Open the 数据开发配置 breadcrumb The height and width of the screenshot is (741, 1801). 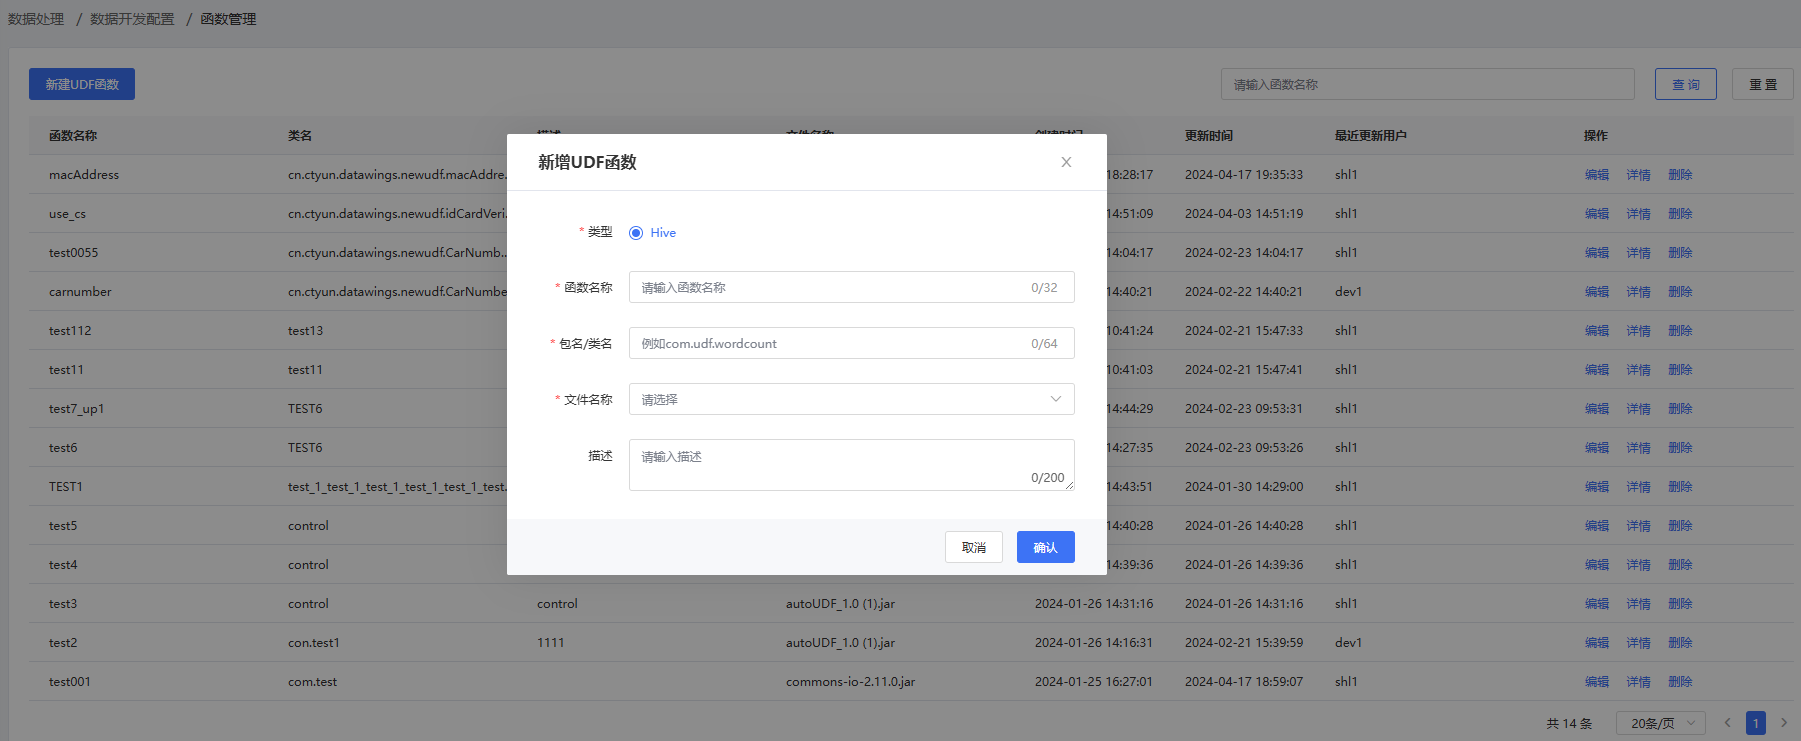pyautogui.click(x=132, y=19)
